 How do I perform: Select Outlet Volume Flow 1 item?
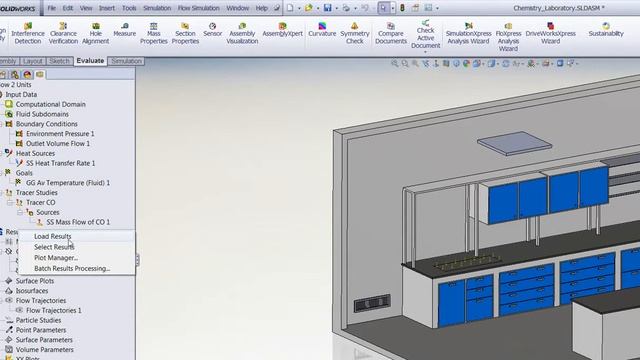click(58, 143)
